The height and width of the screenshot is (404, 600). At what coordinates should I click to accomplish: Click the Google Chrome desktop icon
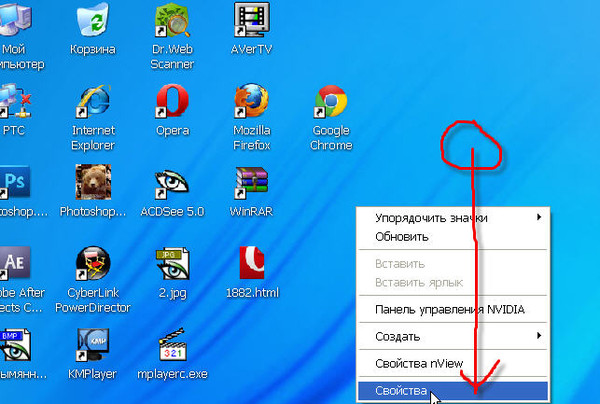[331, 101]
